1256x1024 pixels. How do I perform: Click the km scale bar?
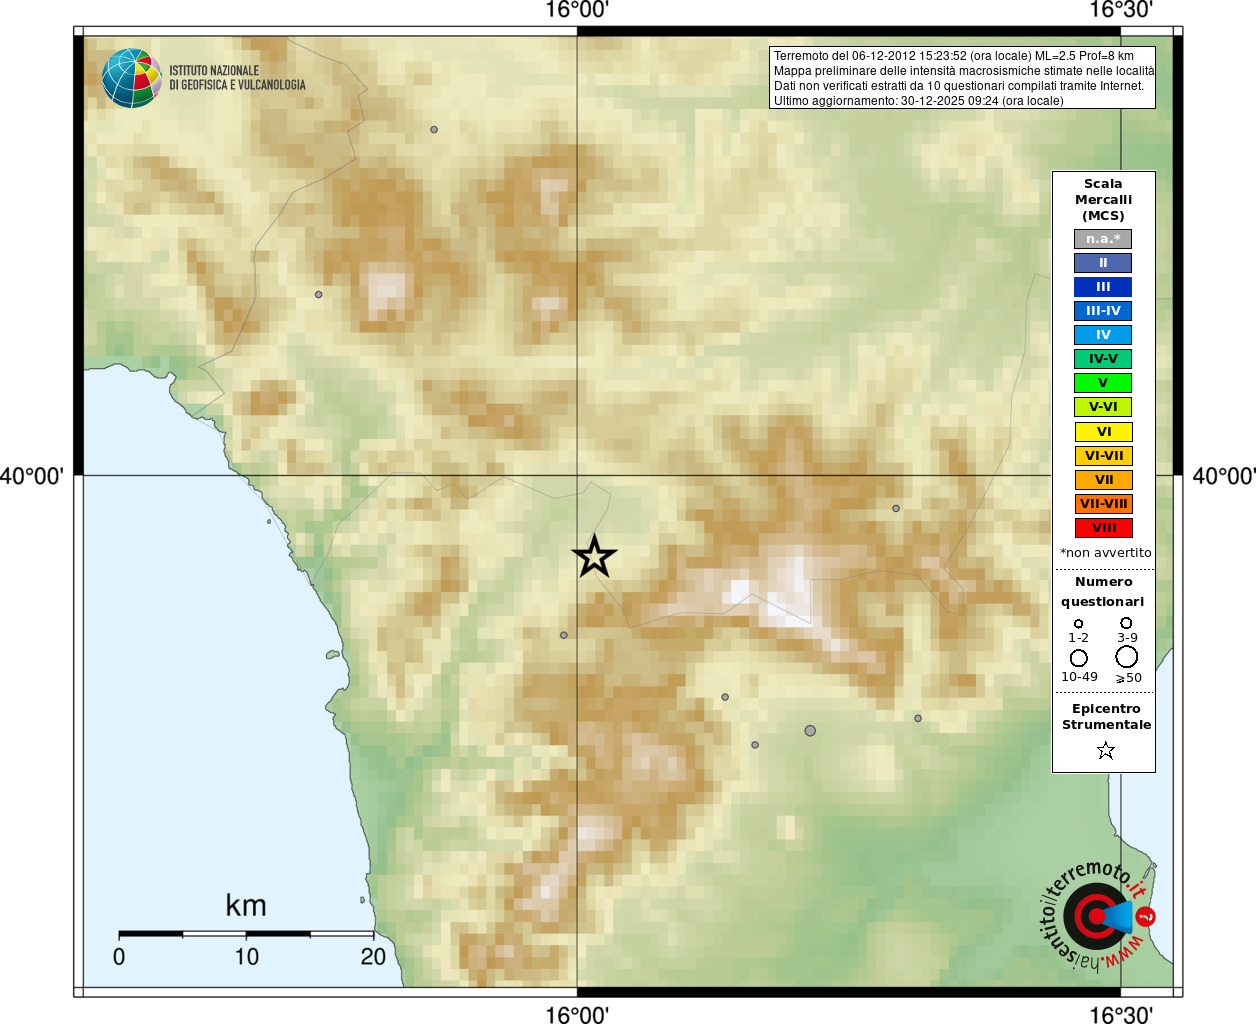[x=246, y=934]
